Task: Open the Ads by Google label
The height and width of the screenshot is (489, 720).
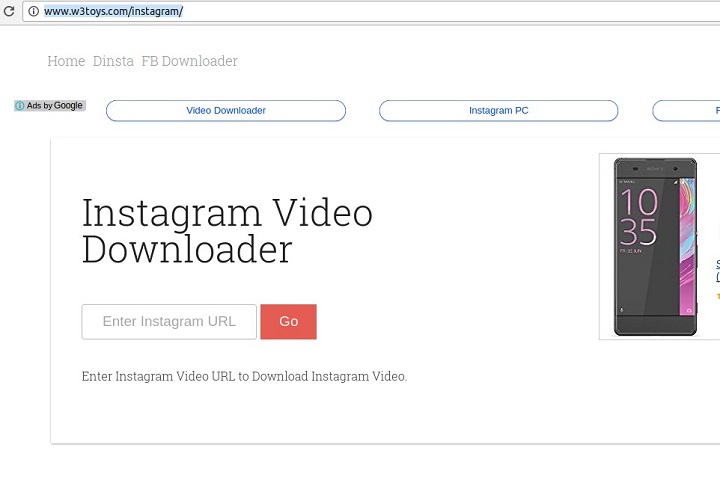Action: click(x=50, y=106)
